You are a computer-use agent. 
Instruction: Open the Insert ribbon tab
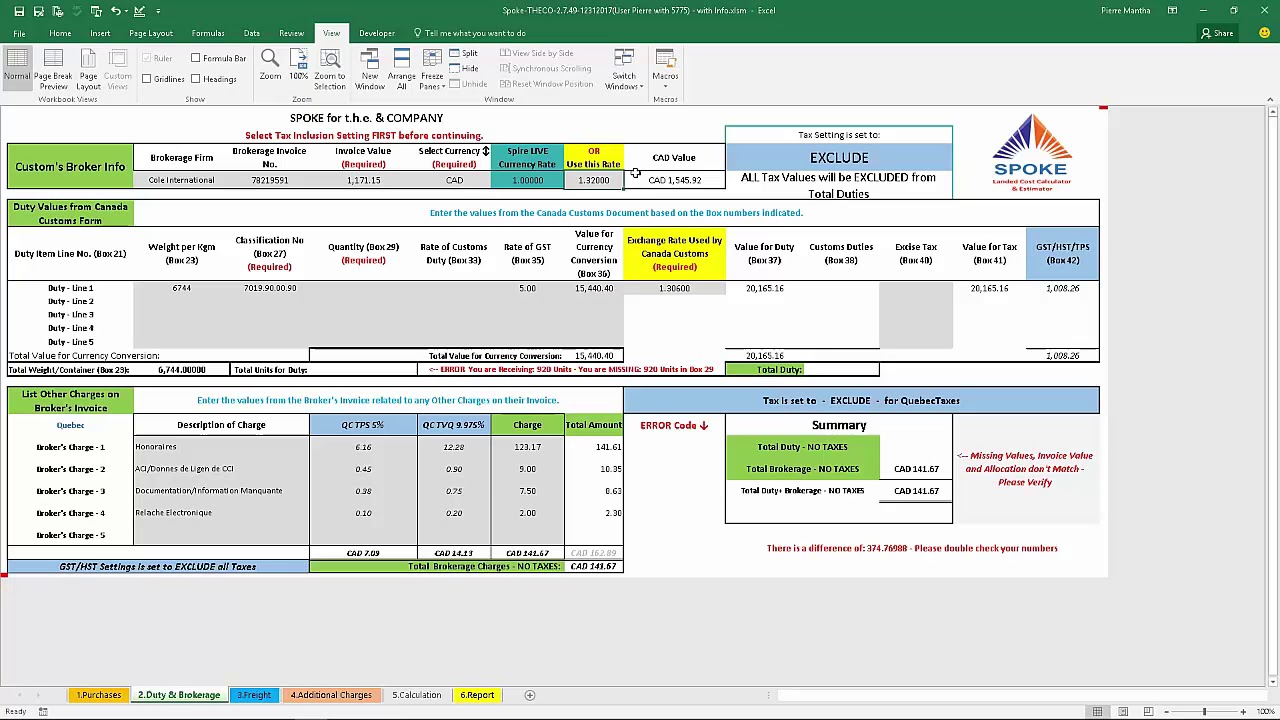(x=100, y=33)
